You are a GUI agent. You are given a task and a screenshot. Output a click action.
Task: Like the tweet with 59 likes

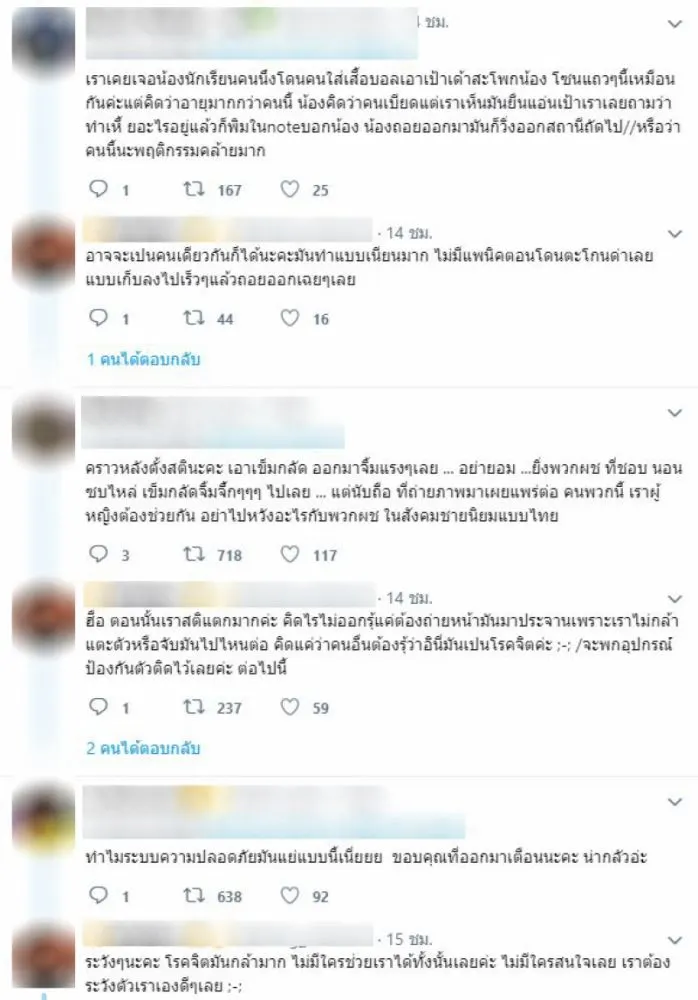[x=290, y=707]
